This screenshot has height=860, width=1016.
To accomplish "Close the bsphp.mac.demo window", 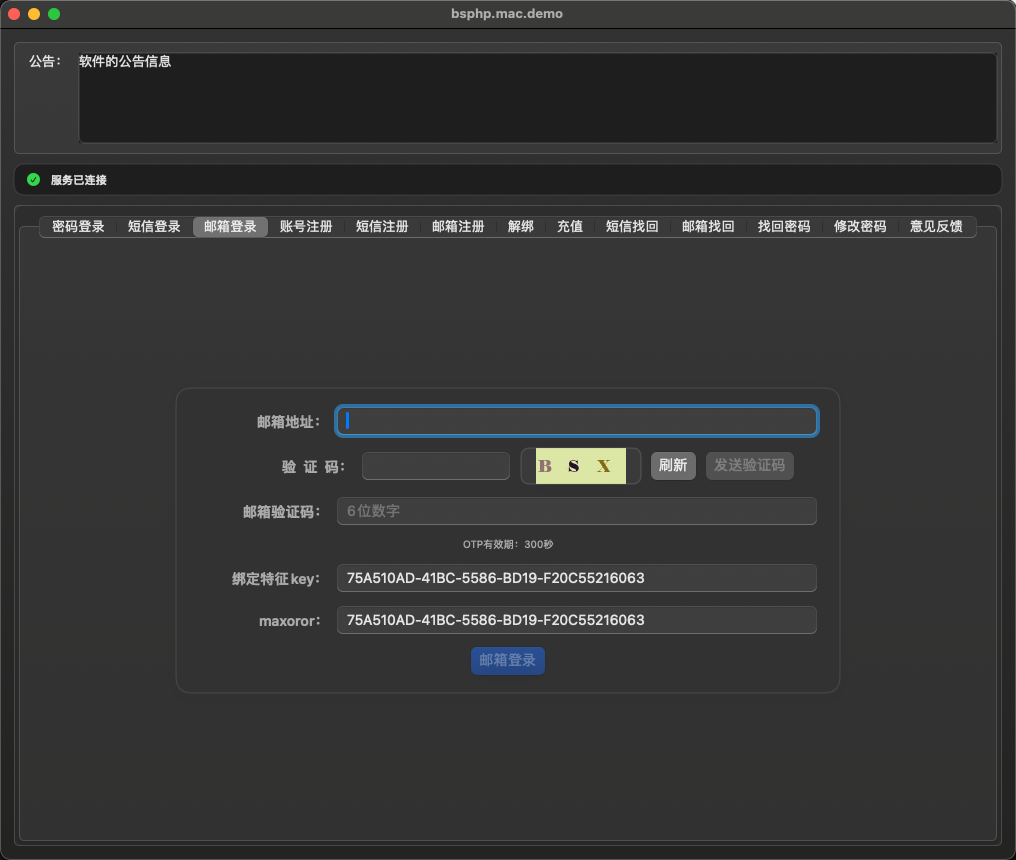I will (x=14, y=14).
